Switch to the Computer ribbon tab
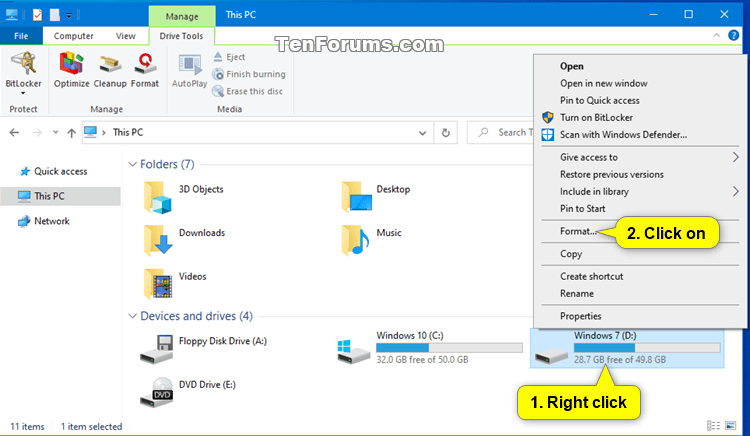Image resolution: width=750 pixels, height=436 pixels. pyautogui.click(x=73, y=36)
